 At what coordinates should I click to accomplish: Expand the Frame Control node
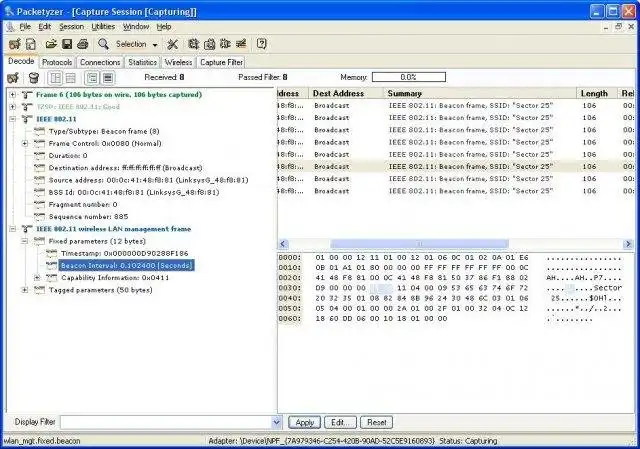pyautogui.click(x=25, y=144)
